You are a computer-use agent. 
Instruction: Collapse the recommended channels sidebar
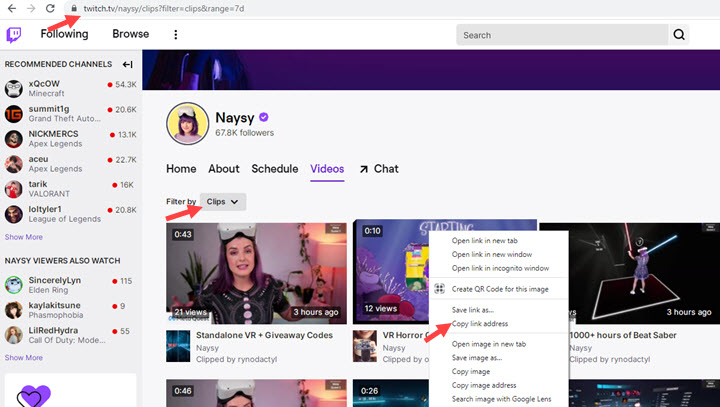(x=127, y=64)
